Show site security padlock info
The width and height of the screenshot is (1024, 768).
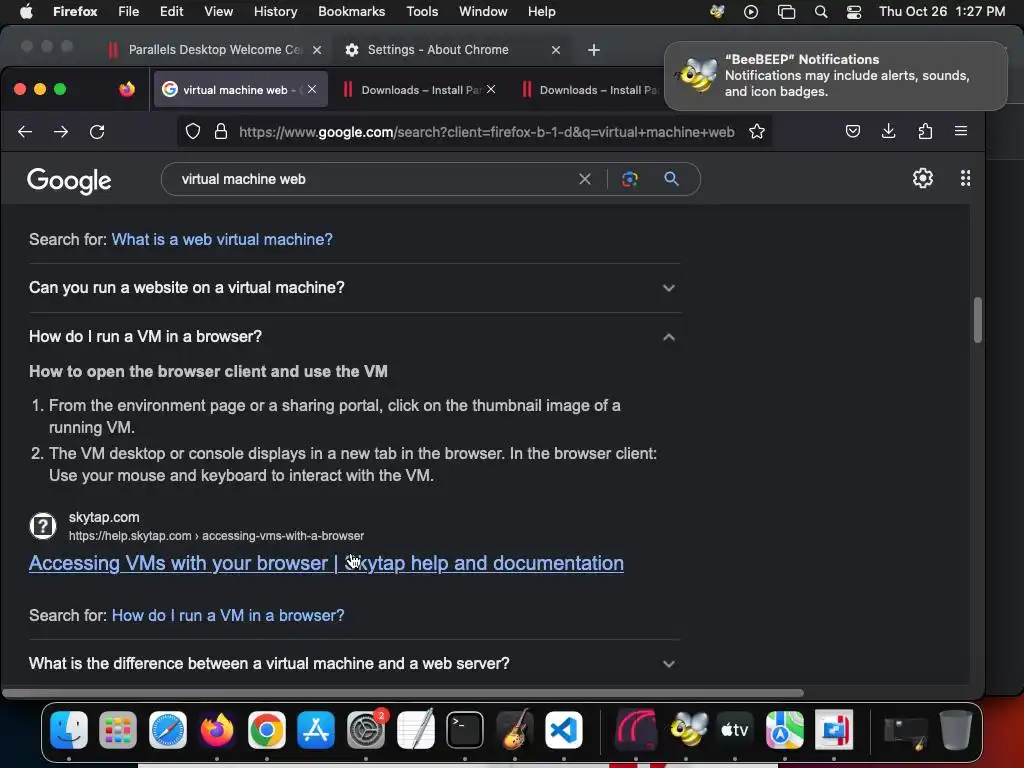(221, 132)
